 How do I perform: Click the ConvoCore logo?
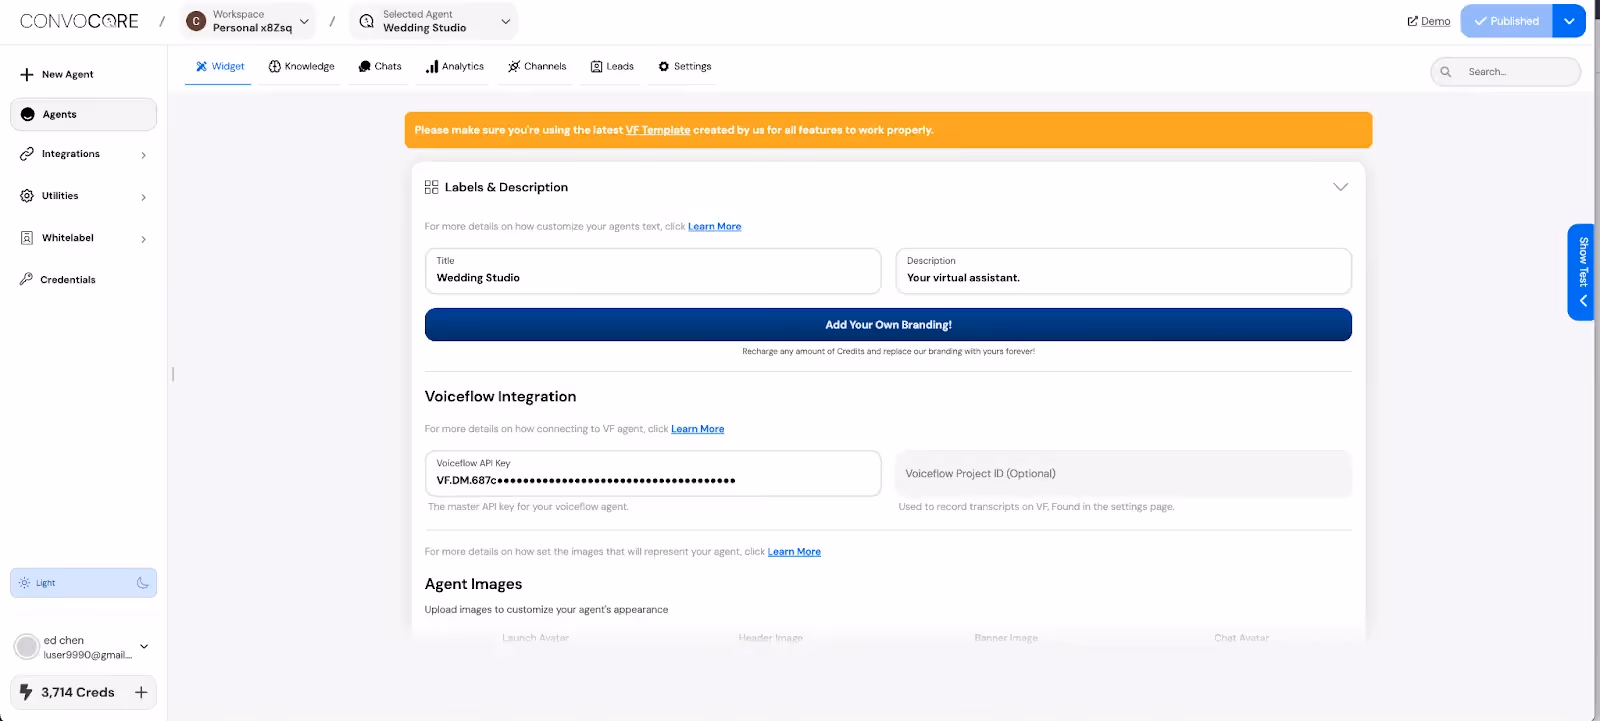coord(79,21)
